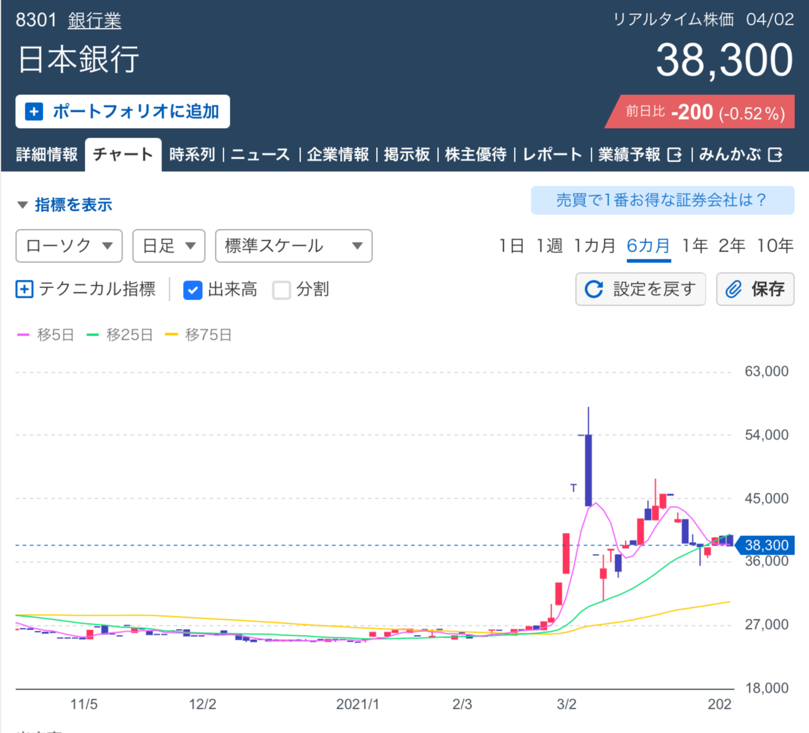Click the 38,300 current price marker on axis
809x733 pixels.
[x=765, y=545]
